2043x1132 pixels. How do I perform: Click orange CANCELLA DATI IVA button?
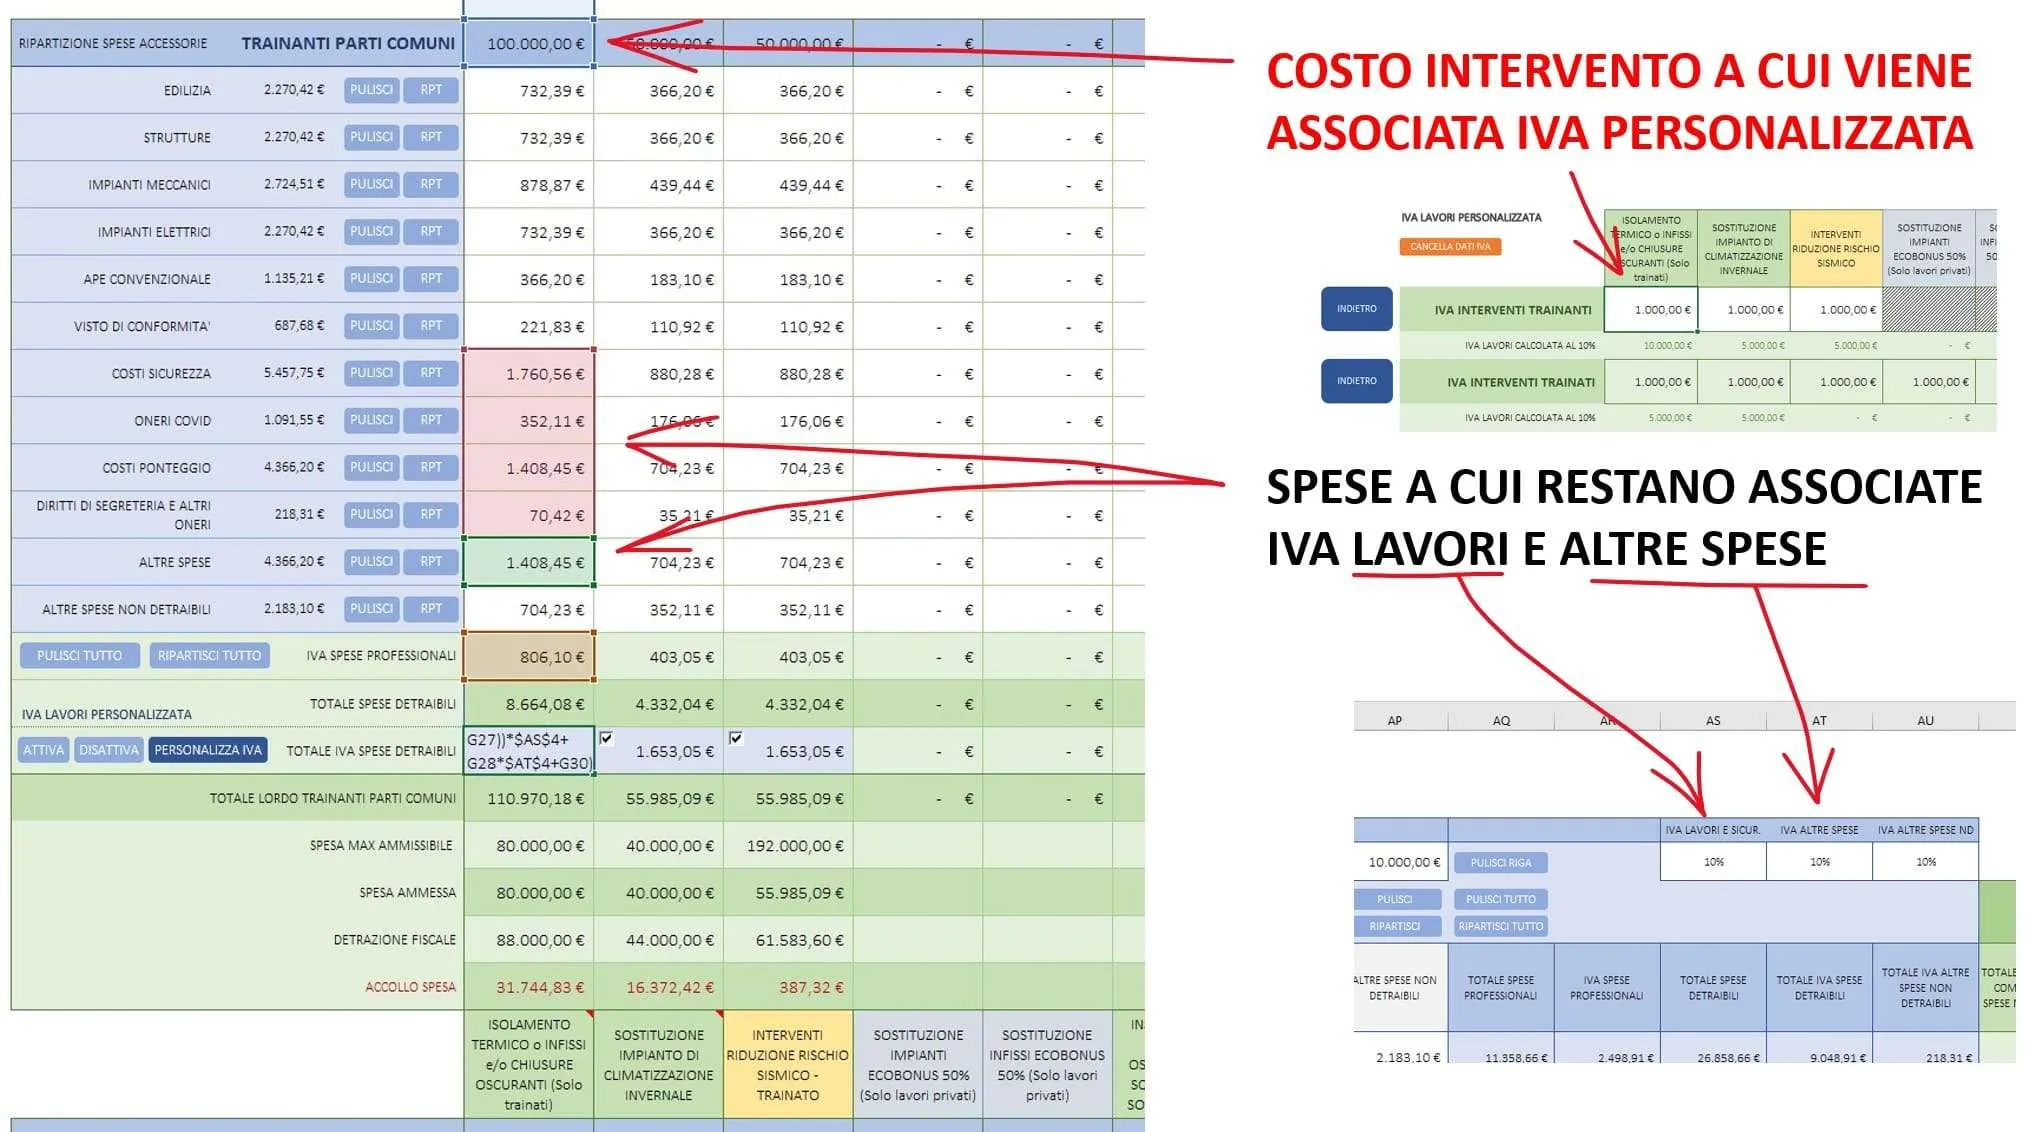click(1449, 246)
